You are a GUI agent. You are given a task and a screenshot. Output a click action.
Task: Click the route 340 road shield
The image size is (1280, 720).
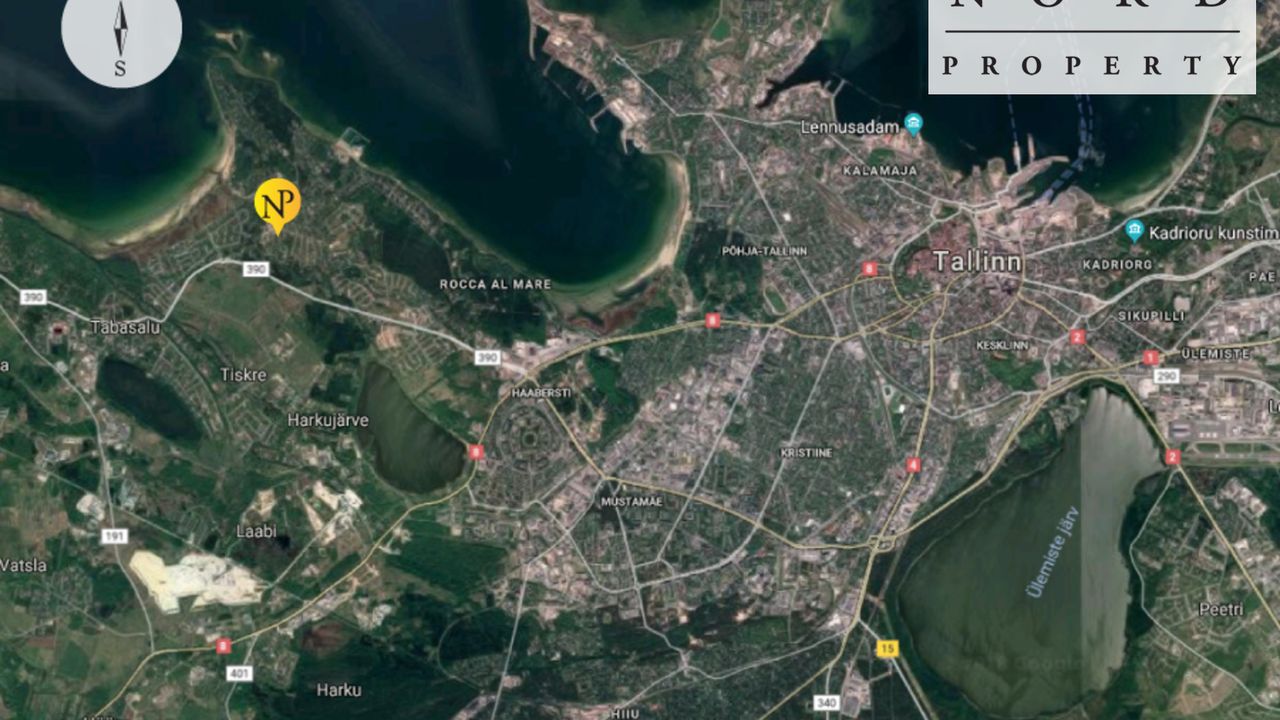point(826,703)
